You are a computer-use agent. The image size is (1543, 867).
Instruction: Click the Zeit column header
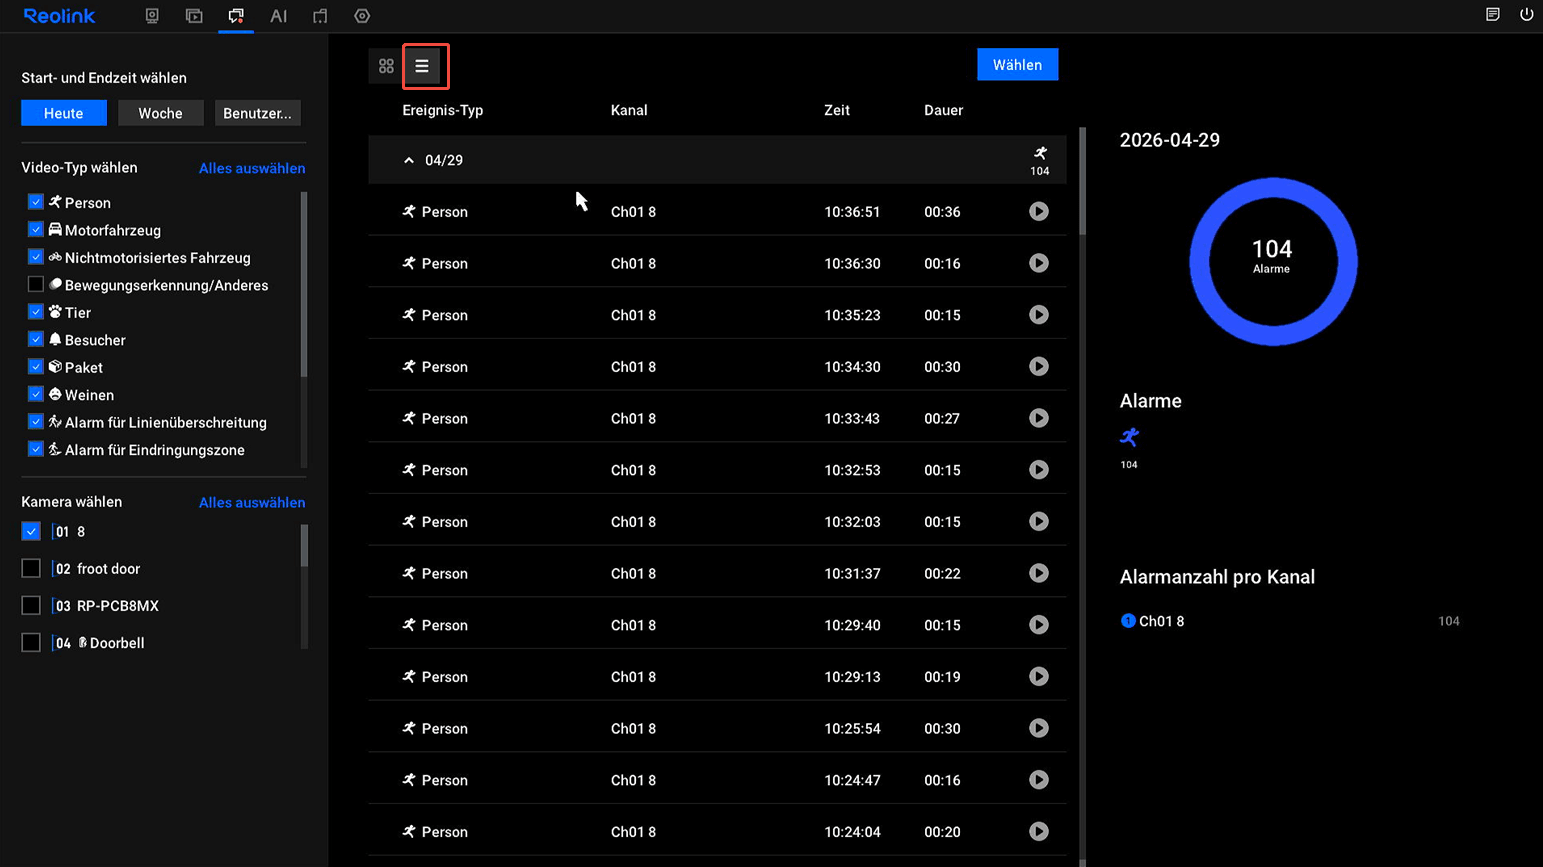click(837, 110)
